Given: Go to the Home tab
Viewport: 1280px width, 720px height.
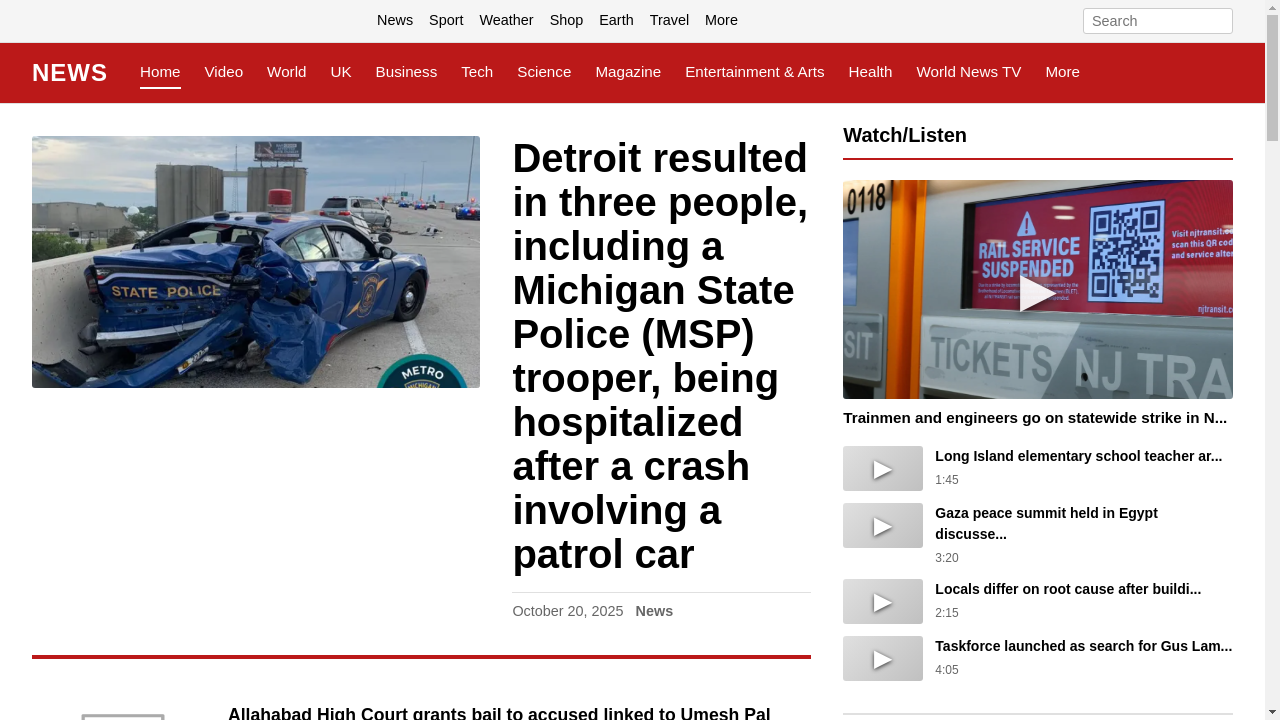Looking at the screenshot, I should click(160, 72).
